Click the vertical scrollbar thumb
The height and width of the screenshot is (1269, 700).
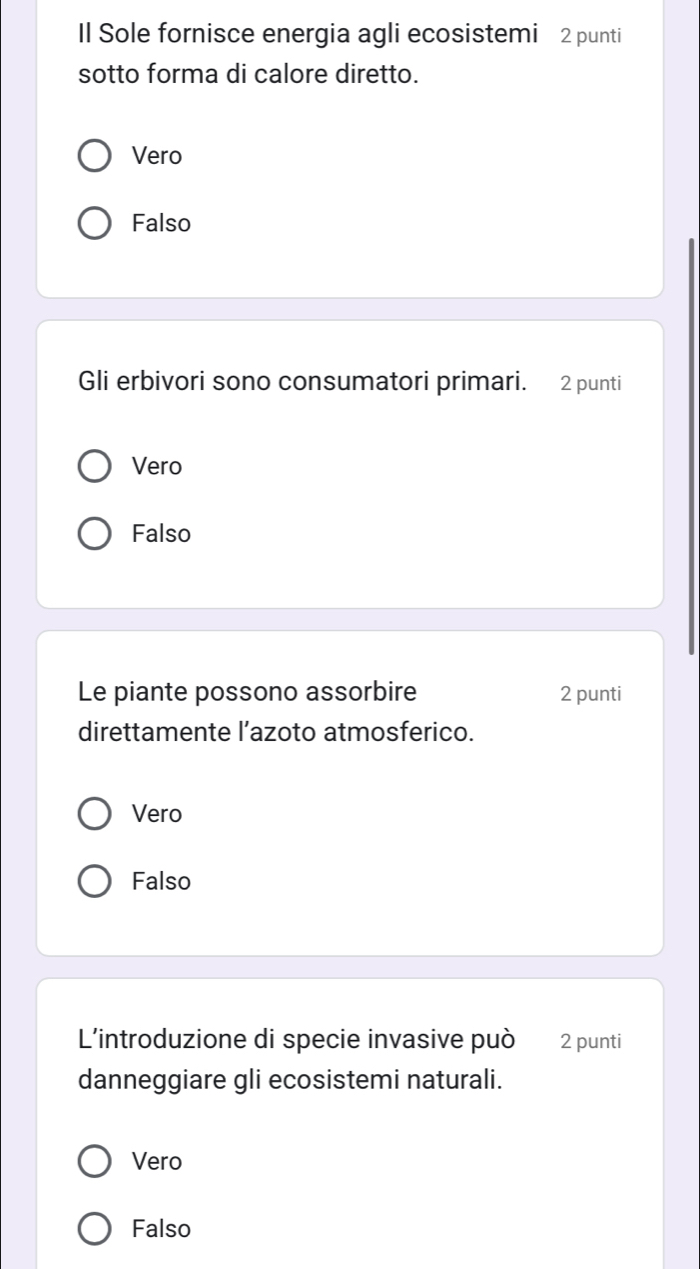coord(691,445)
